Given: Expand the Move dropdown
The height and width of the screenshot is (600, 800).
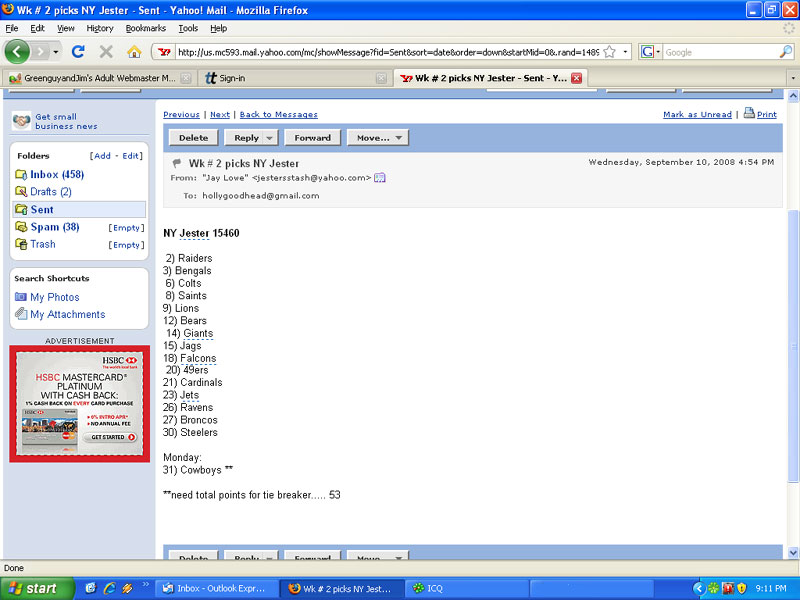Looking at the screenshot, I should pyautogui.click(x=378, y=138).
